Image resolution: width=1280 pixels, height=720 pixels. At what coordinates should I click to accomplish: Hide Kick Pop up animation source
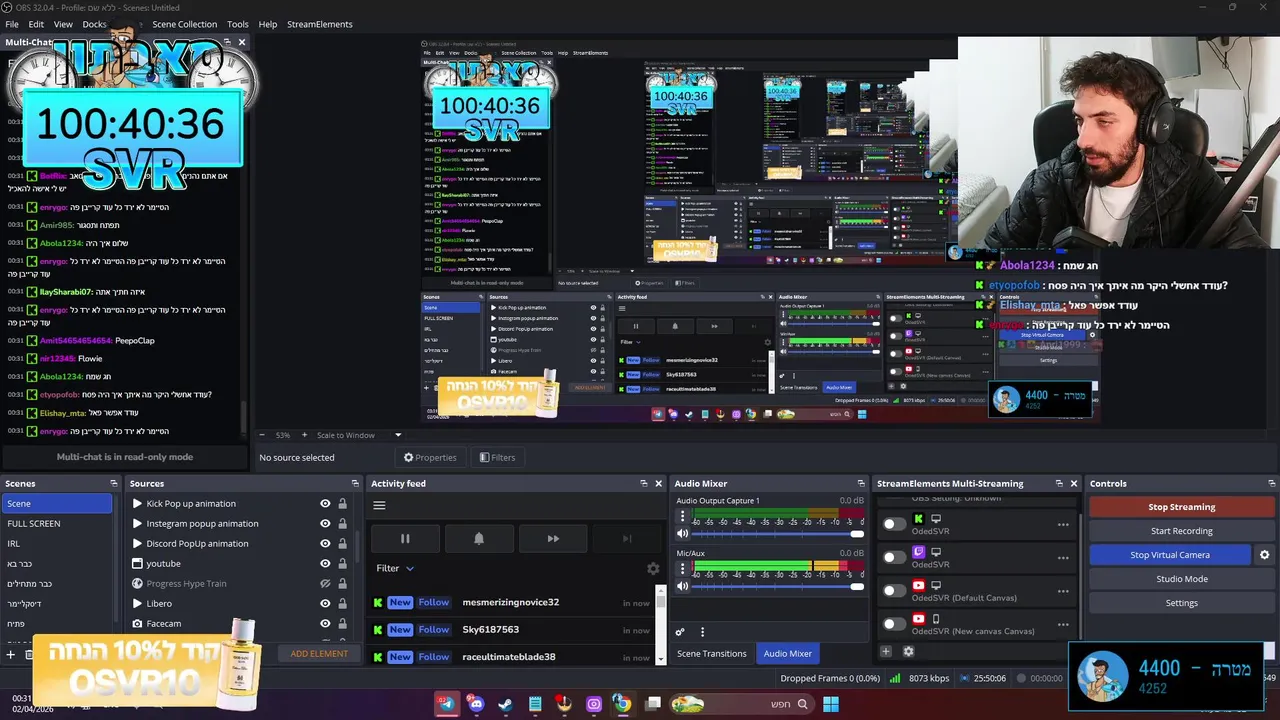pos(325,504)
